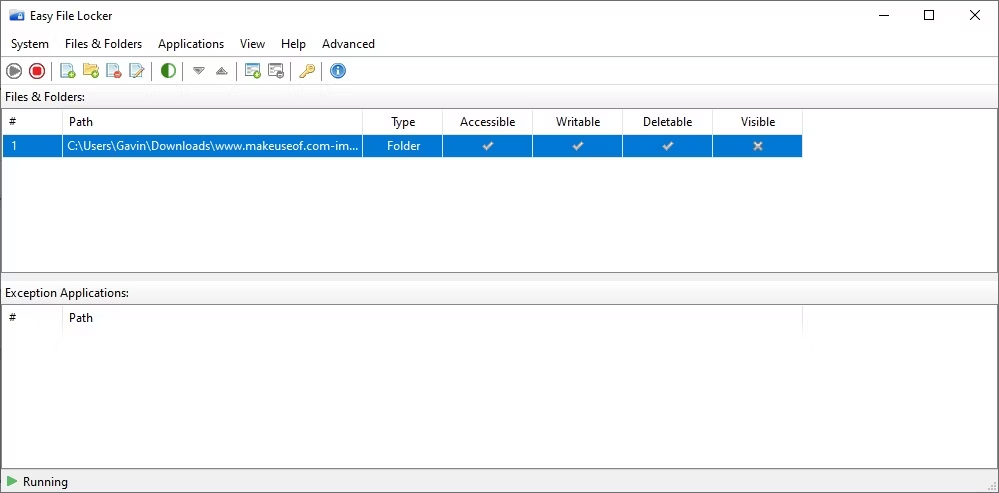Open the Advanced menu

coord(348,44)
